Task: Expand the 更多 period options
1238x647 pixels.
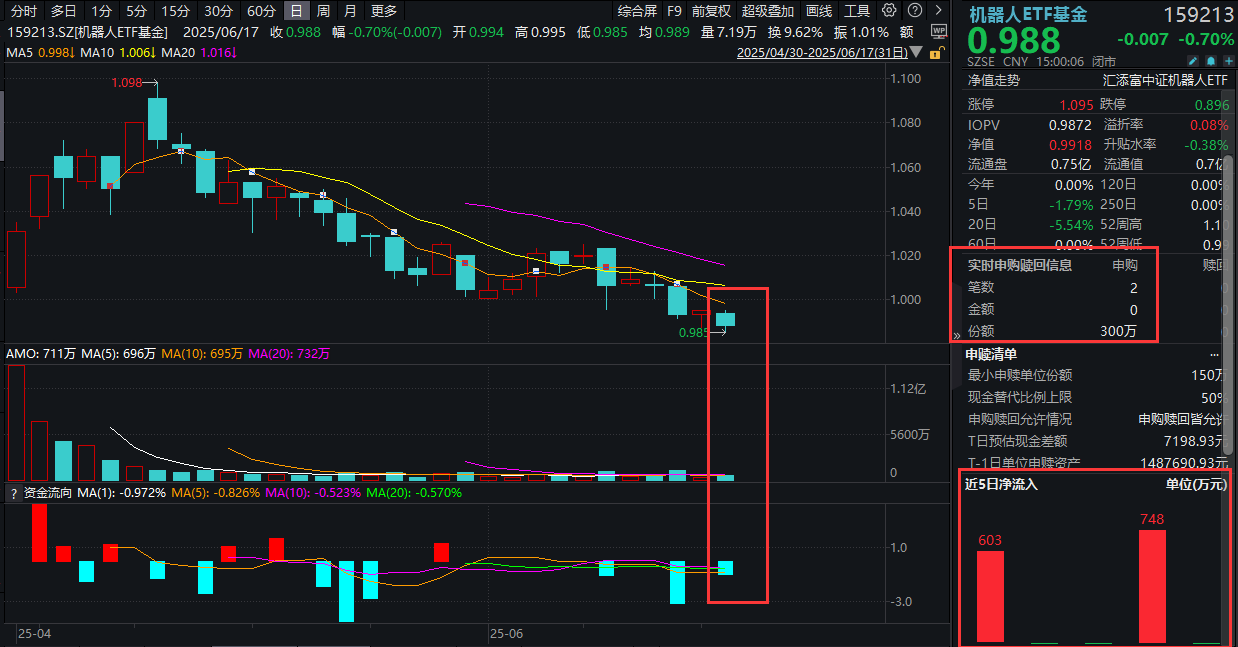Action: tap(383, 11)
